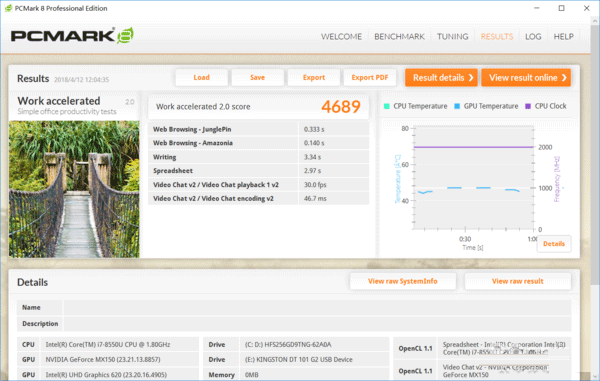Click the Export button
The image size is (600, 381).
pyautogui.click(x=314, y=78)
